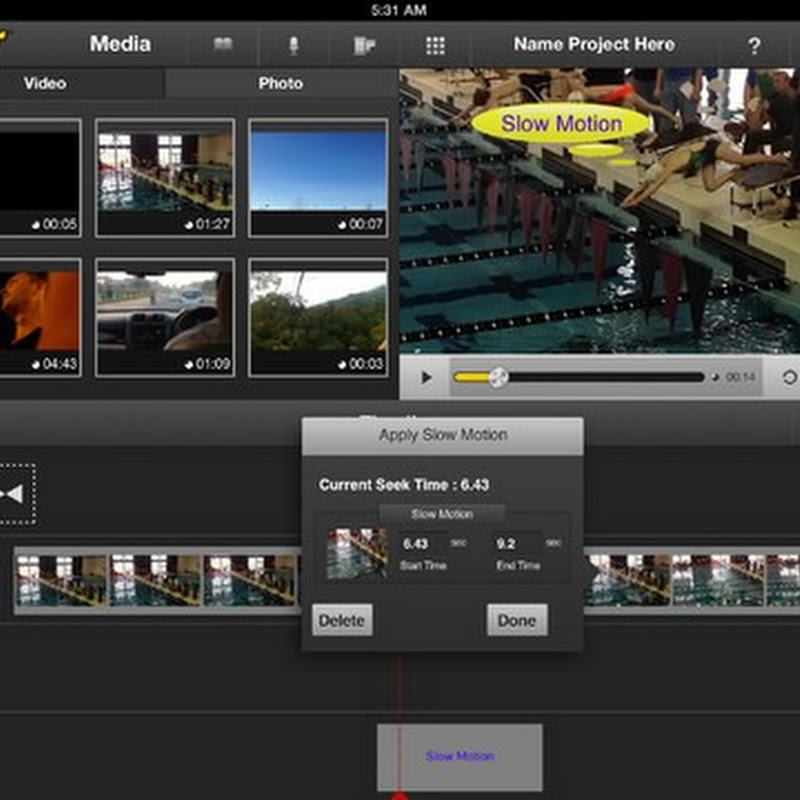This screenshot has height=800, width=800.
Task: Play the preview video
Action: click(x=426, y=378)
